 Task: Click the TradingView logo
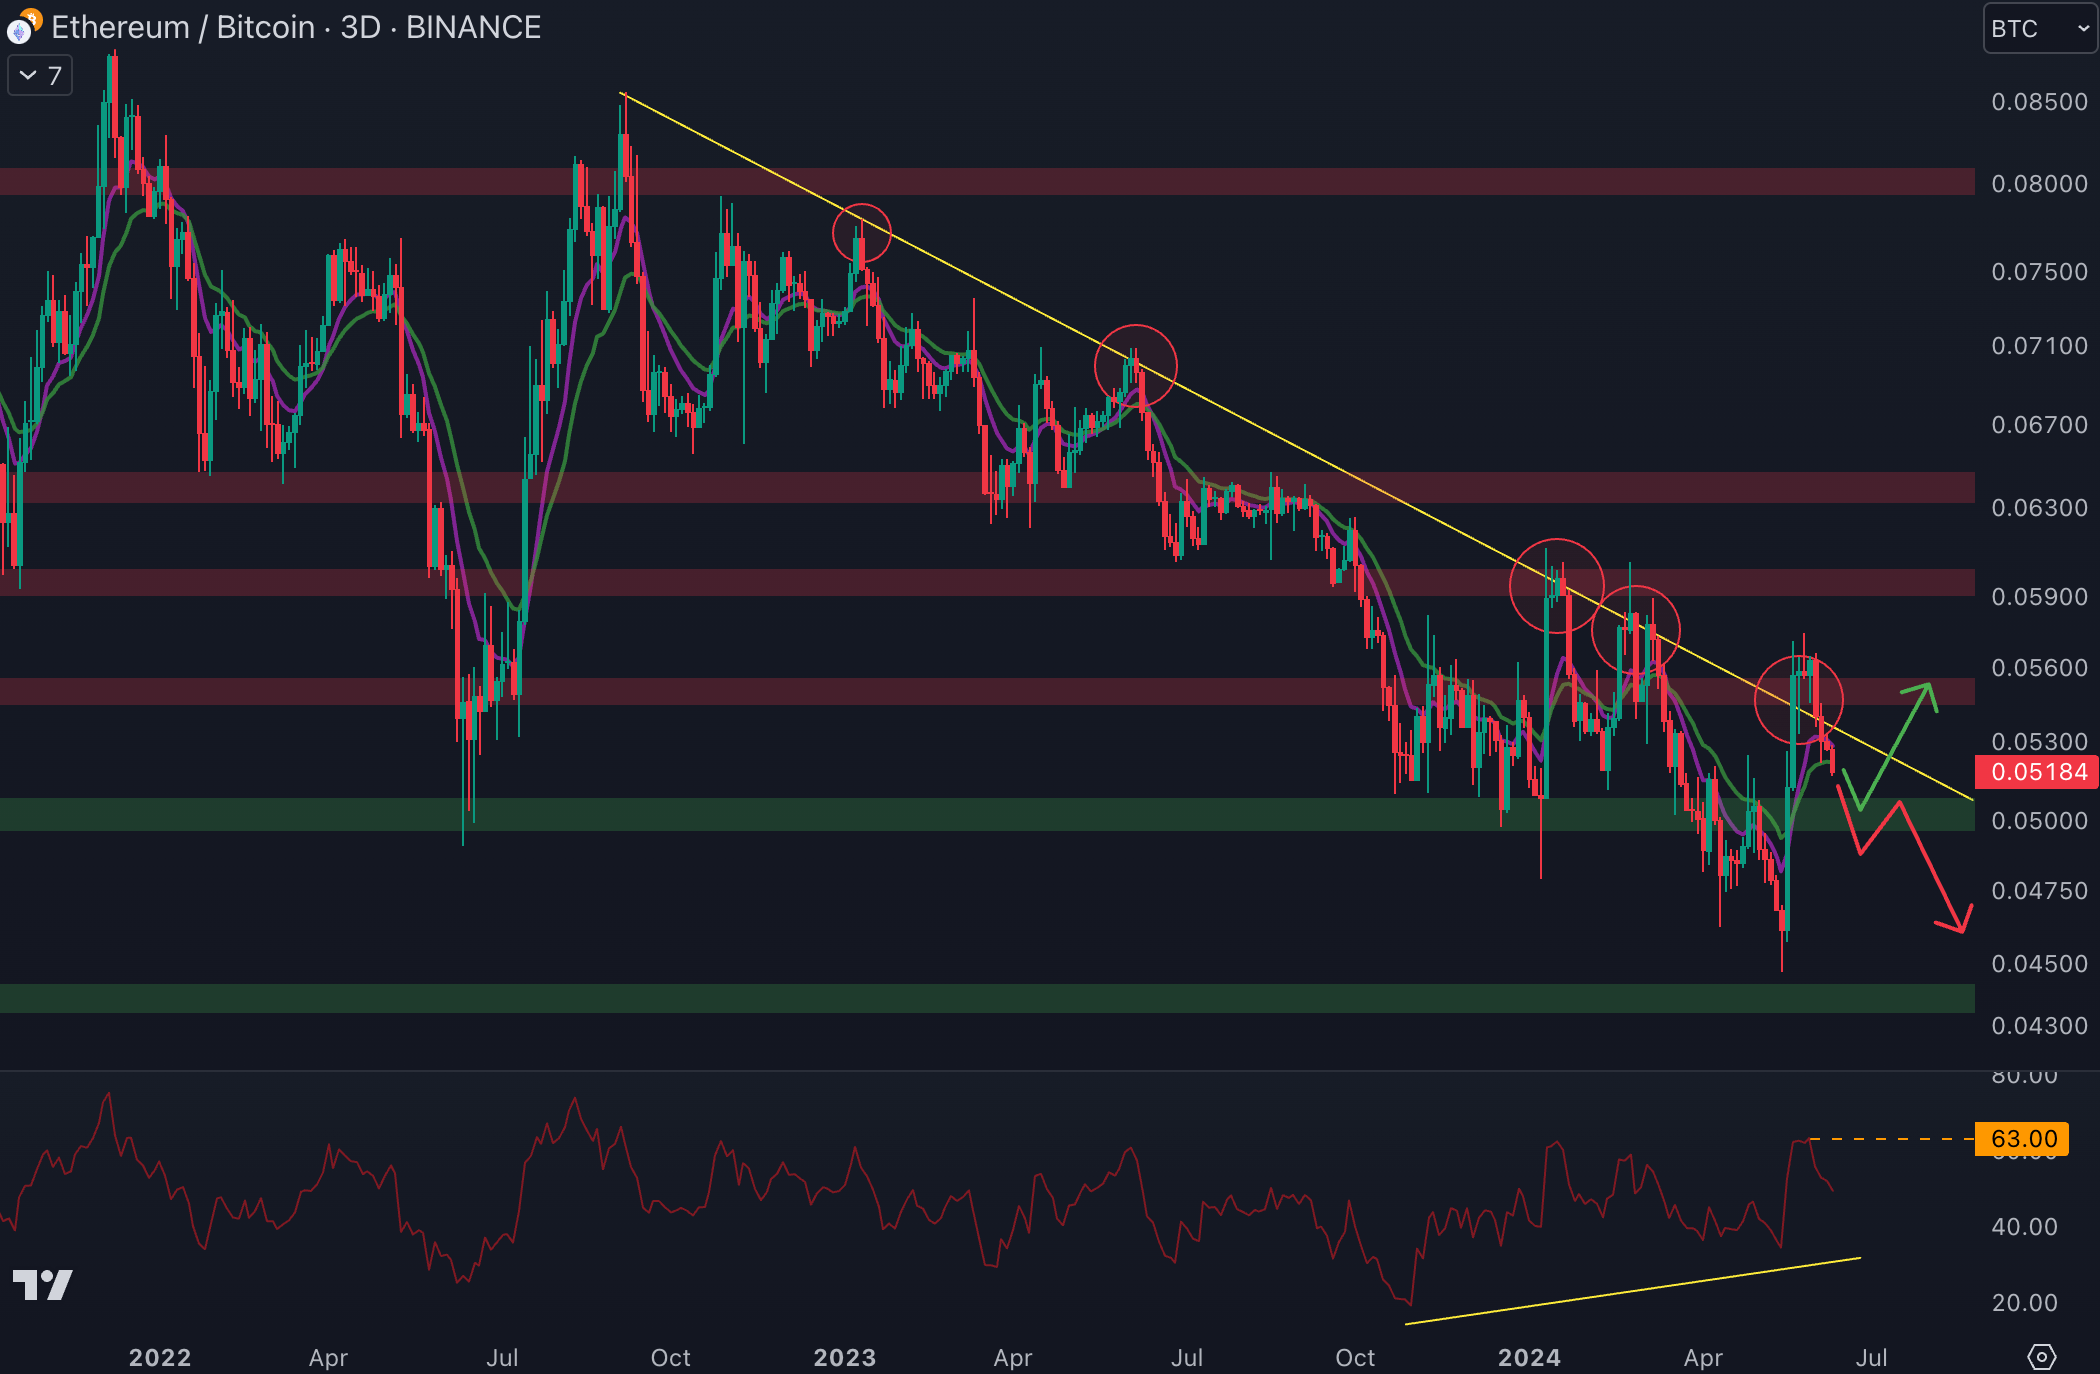pos(42,1284)
